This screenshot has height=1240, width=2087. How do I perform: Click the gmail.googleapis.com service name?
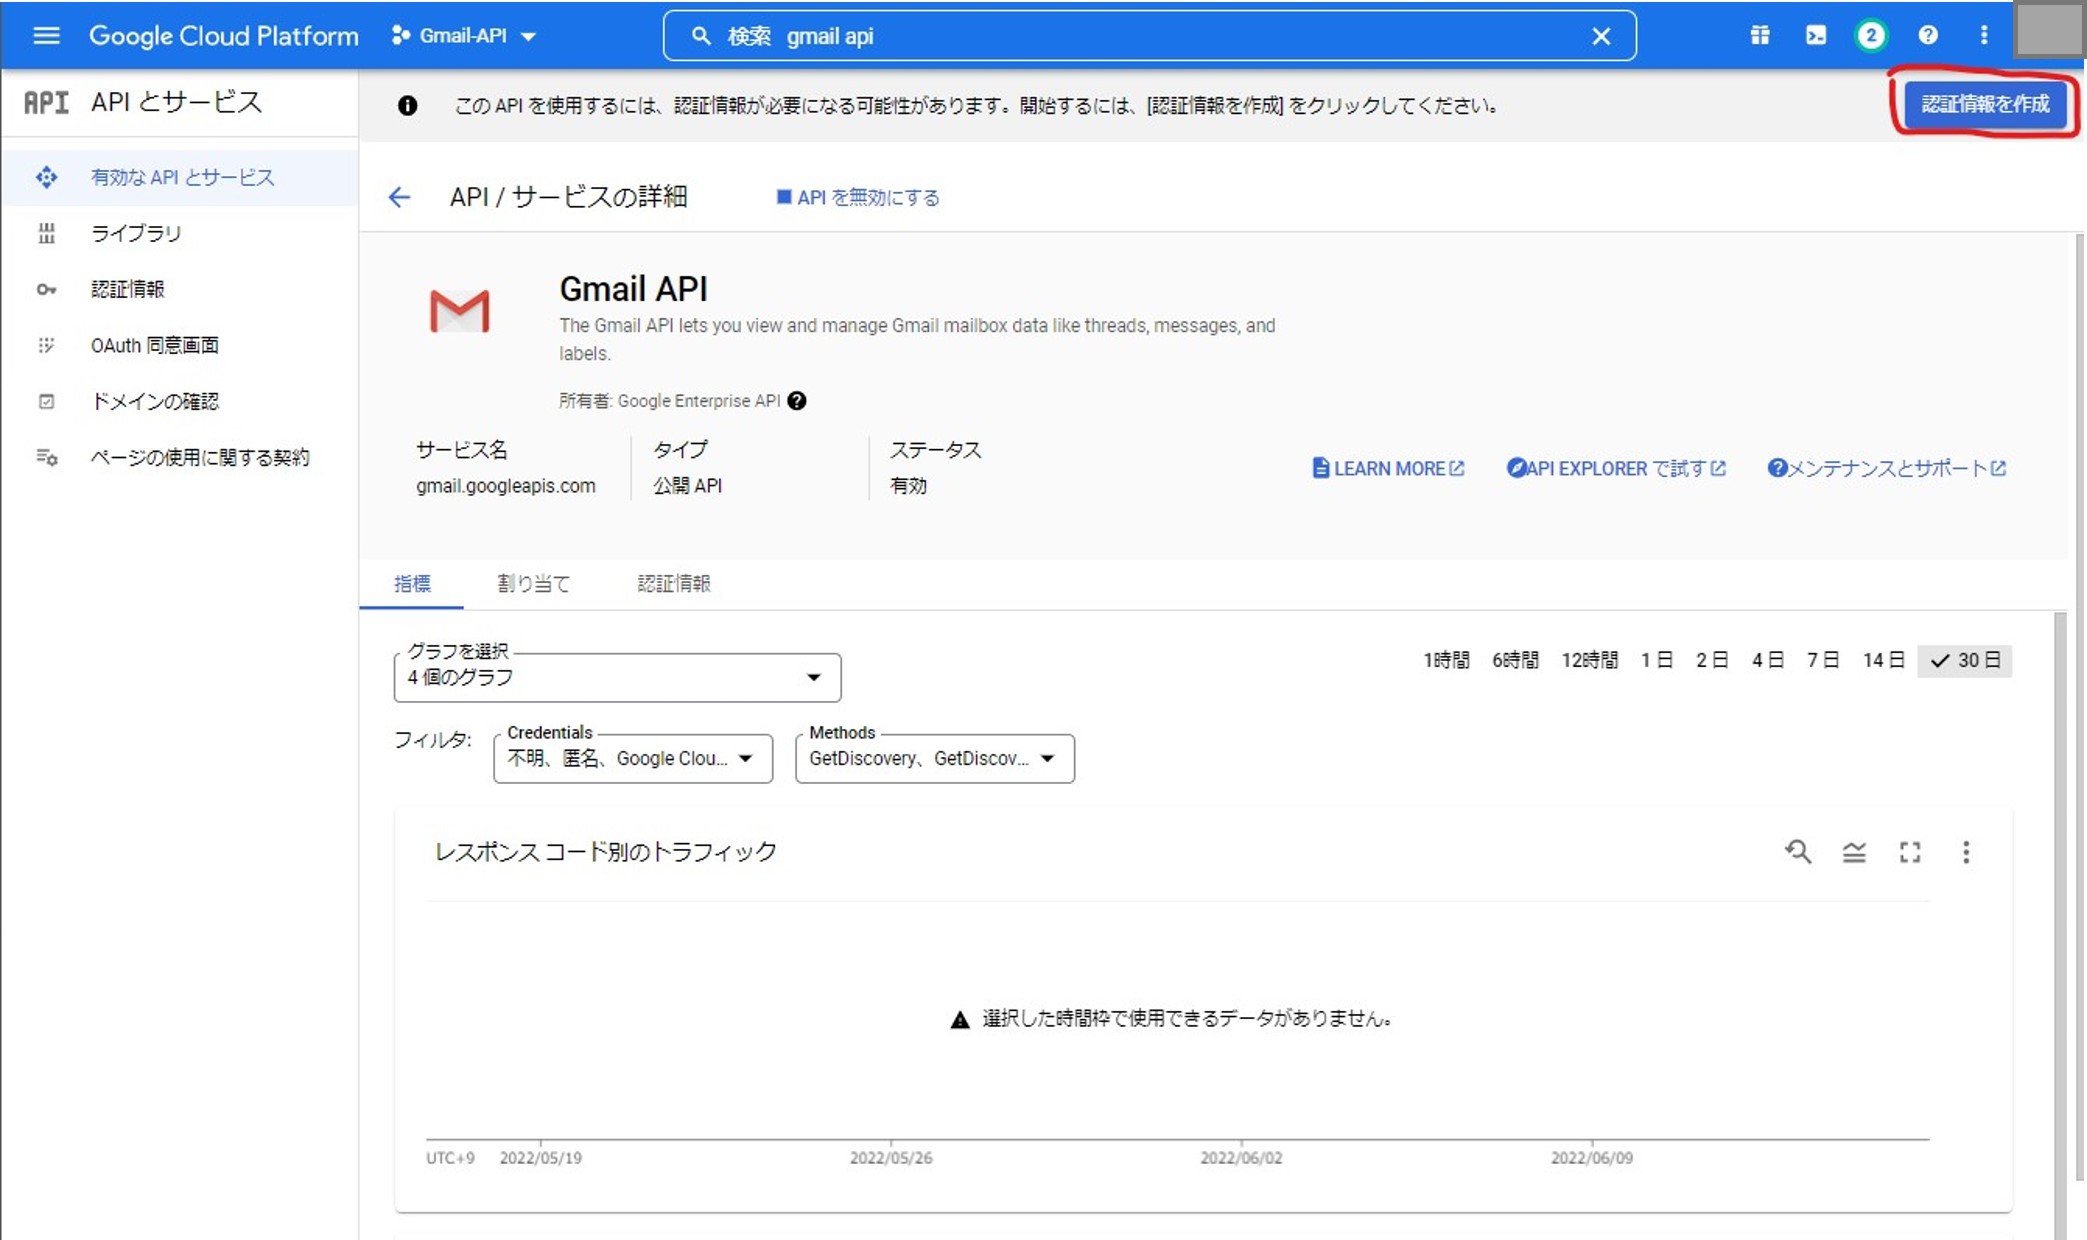(505, 486)
